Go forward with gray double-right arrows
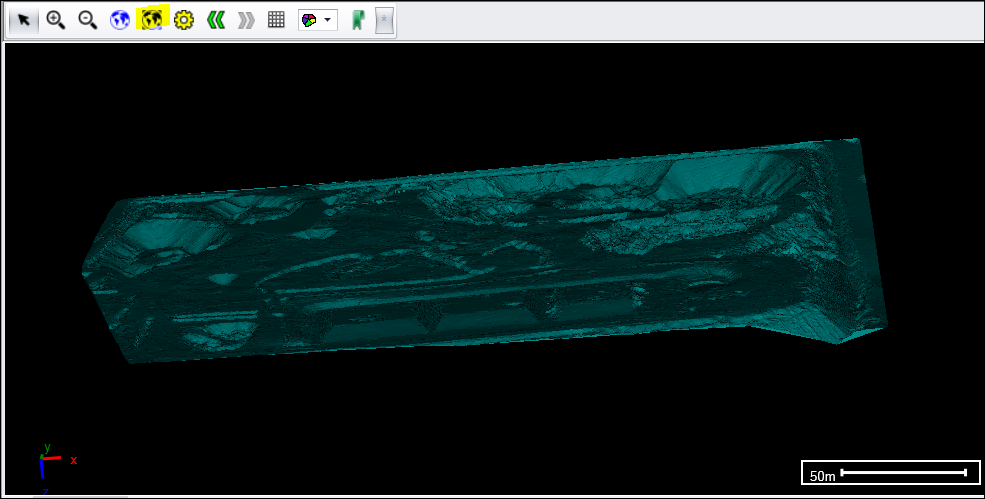The height and width of the screenshot is (499, 985). click(245, 20)
